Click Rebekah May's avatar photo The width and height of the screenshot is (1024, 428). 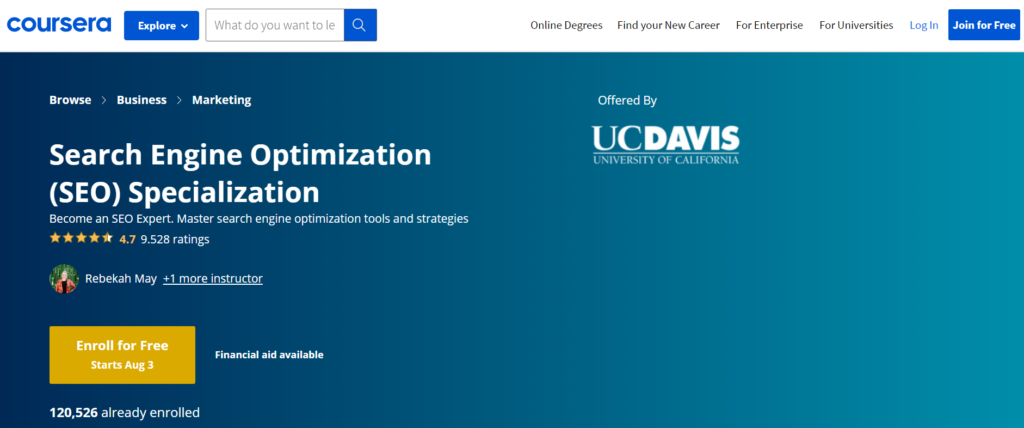pyautogui.click(x=64, y=278)
